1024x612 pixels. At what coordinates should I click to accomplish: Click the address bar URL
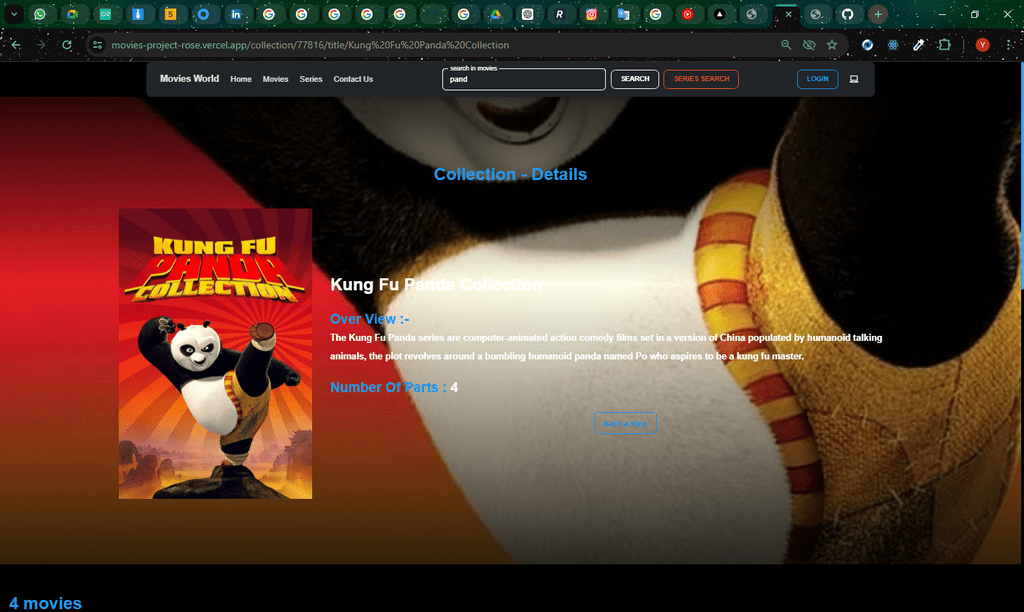(310, 45)
